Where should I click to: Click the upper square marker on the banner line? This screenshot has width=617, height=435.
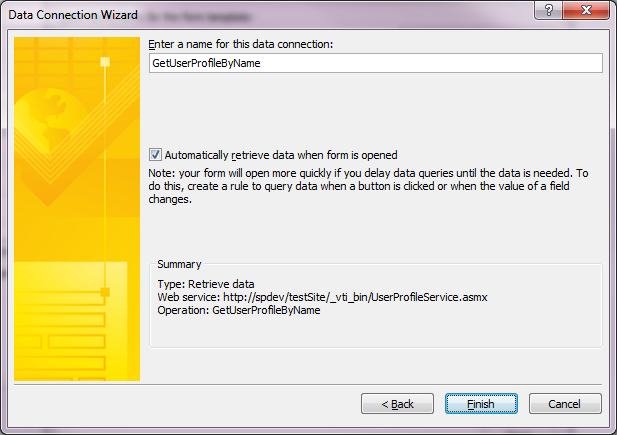[x=105, y=62]
